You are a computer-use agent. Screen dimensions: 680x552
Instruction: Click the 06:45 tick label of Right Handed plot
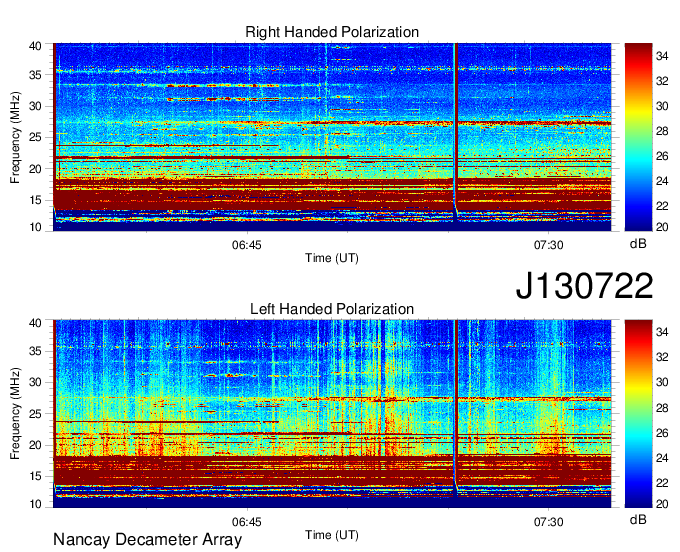point(247,245)
